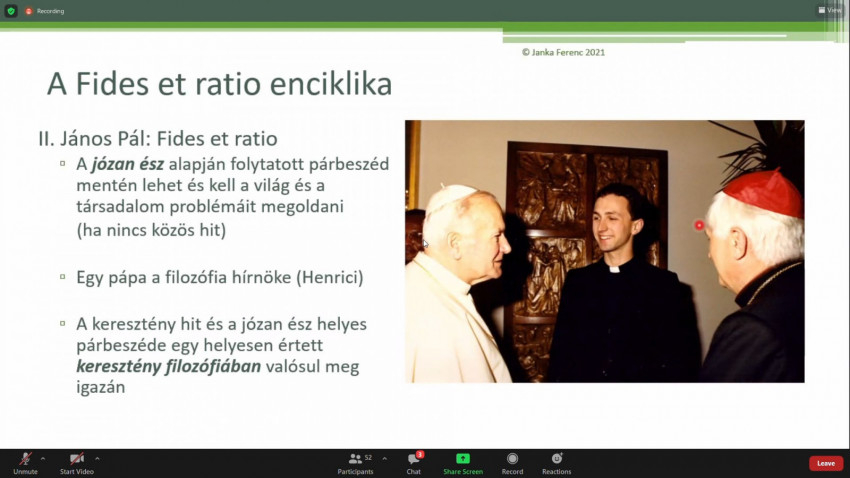Expand the arrow next to Participants
Image resolution: width=850 pixels, height=478 pixels.
(x=385, y=458)
